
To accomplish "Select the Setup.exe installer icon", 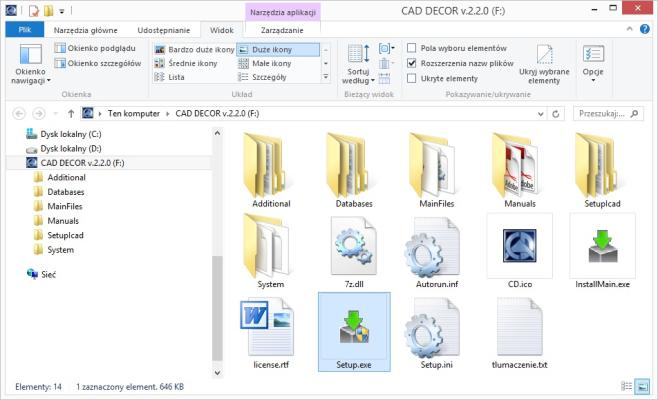I will pos(354,327).
